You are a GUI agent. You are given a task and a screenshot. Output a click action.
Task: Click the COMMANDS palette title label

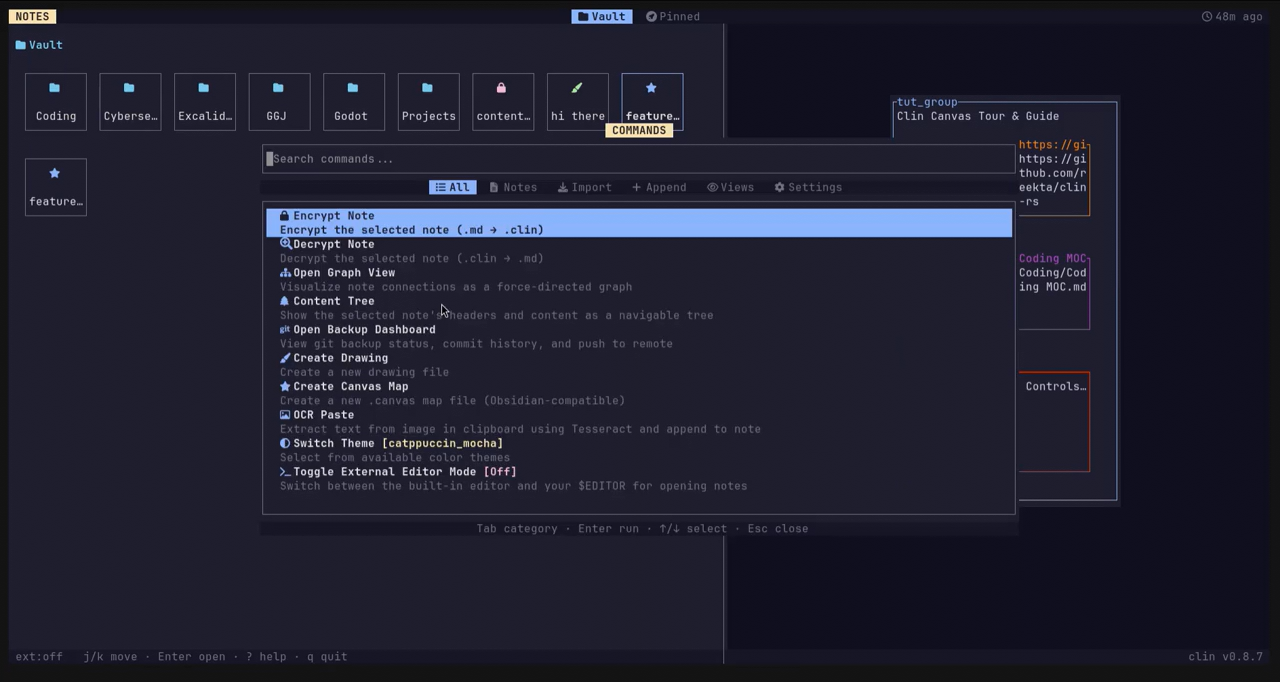639,131
